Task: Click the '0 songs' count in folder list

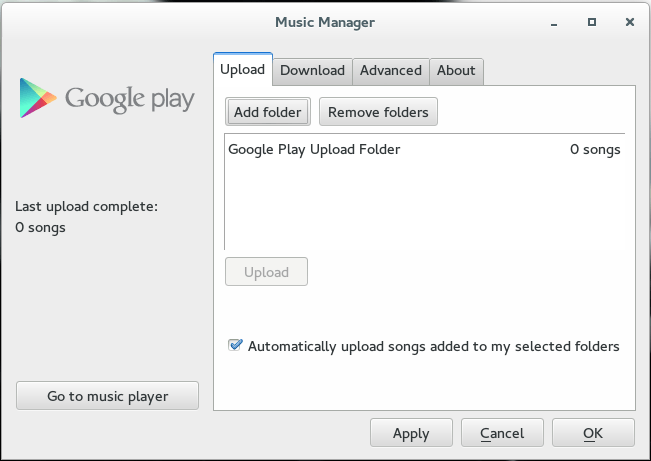Action: point(595,150)
